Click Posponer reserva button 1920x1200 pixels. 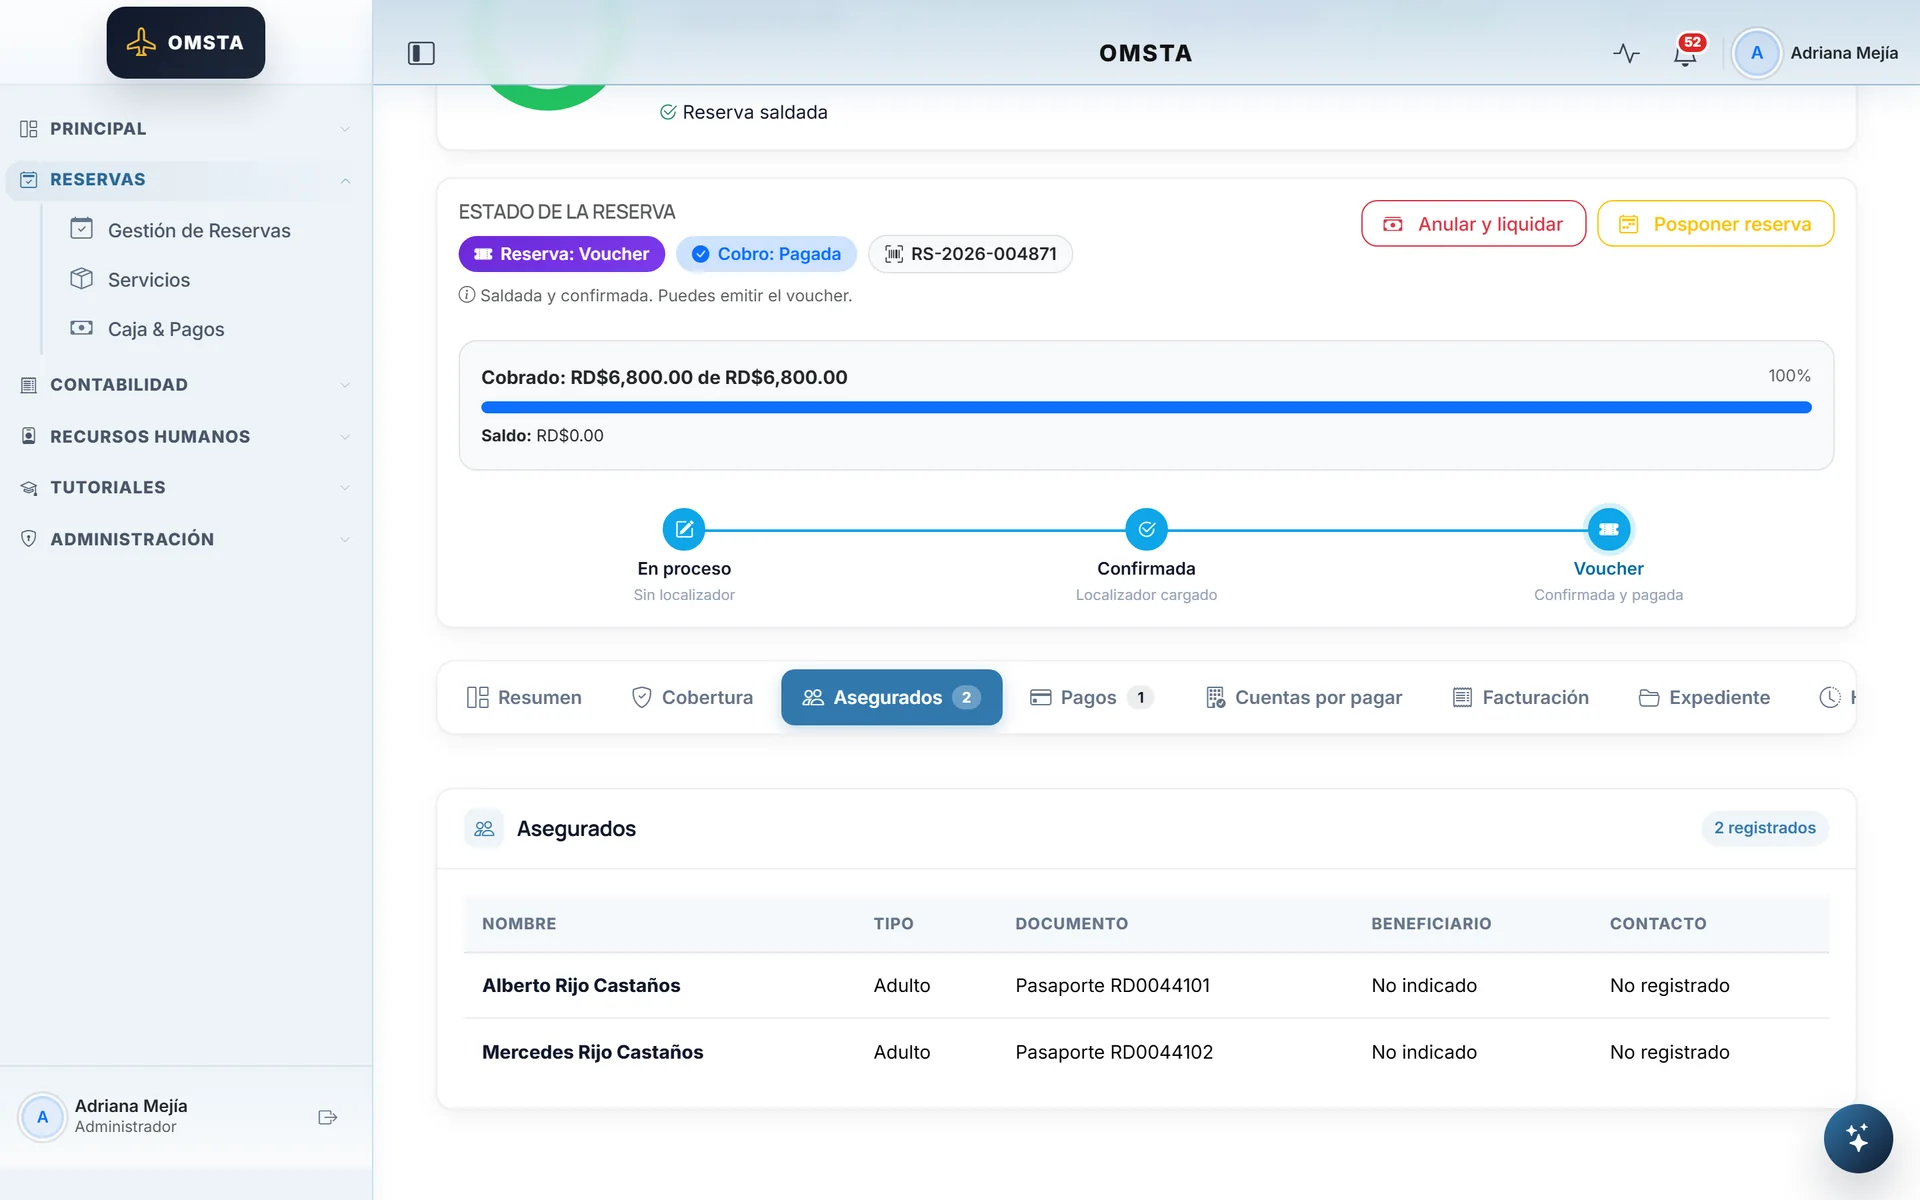click(1715, 224)
